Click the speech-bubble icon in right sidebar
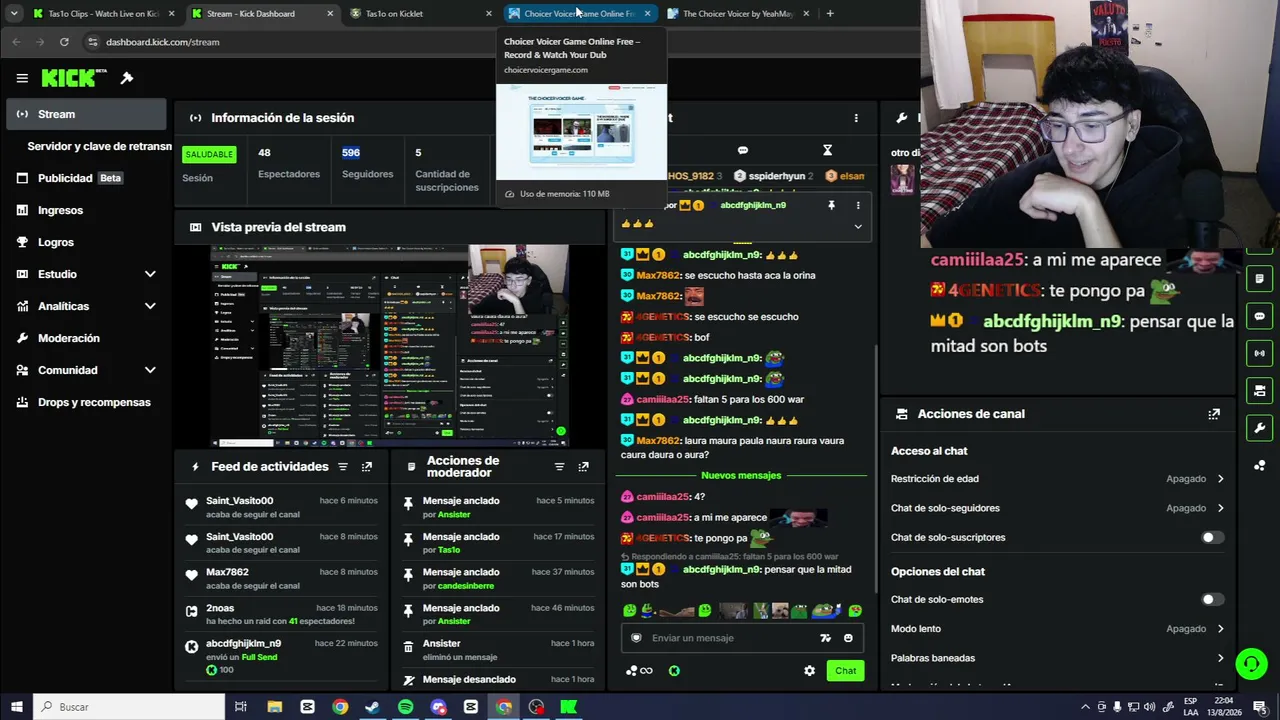 click(x=1260, y=316)
